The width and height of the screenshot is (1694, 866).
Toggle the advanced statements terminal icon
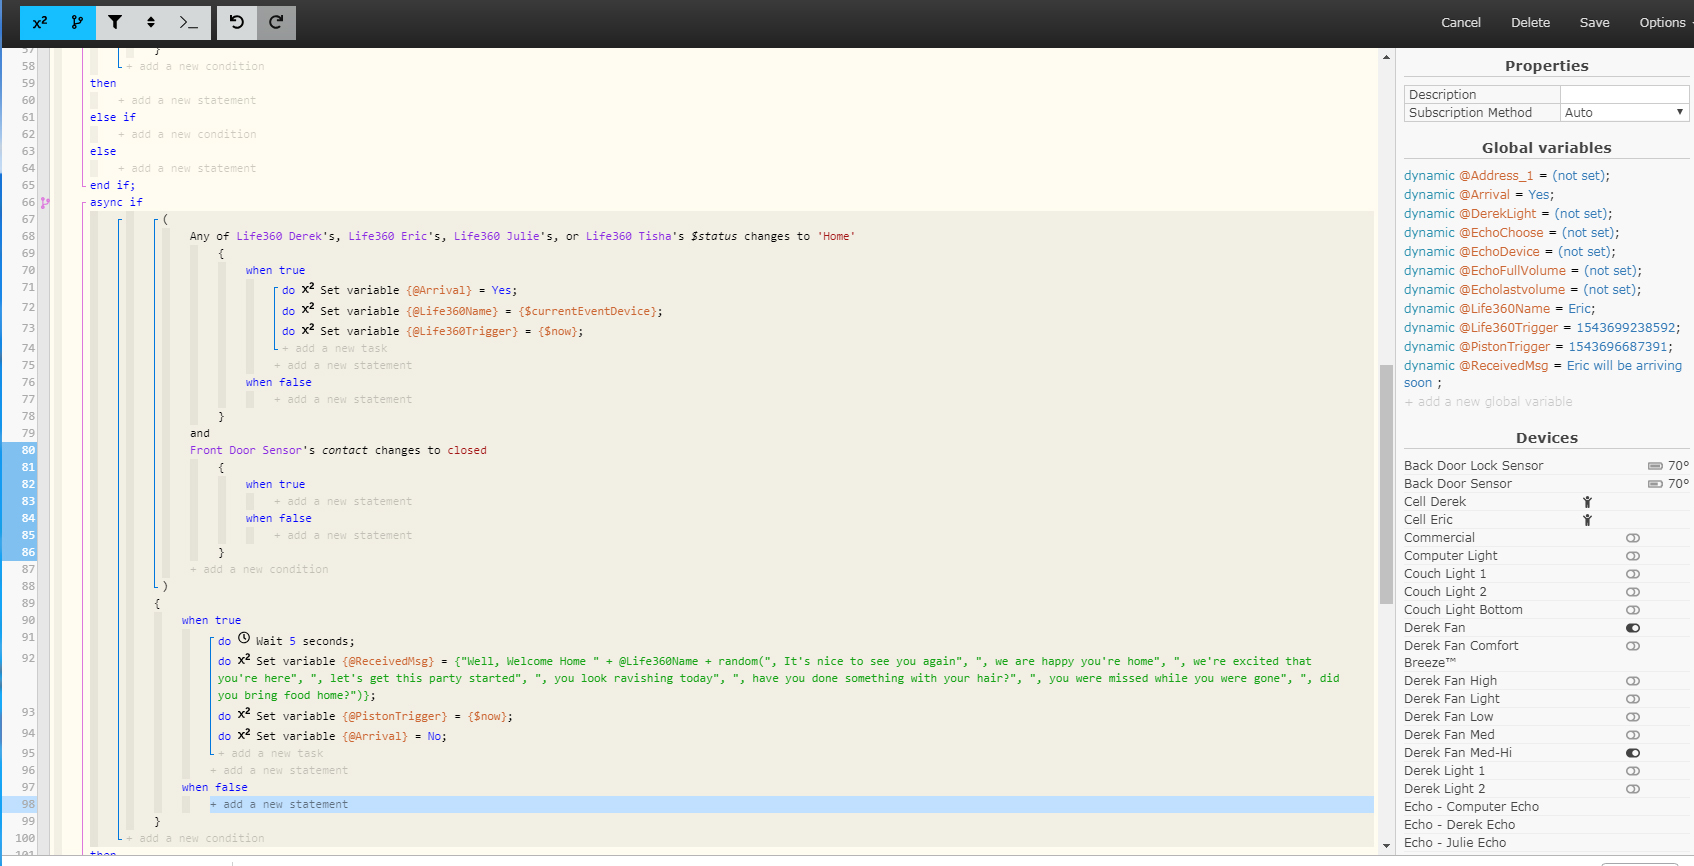[x=189, y=22]
